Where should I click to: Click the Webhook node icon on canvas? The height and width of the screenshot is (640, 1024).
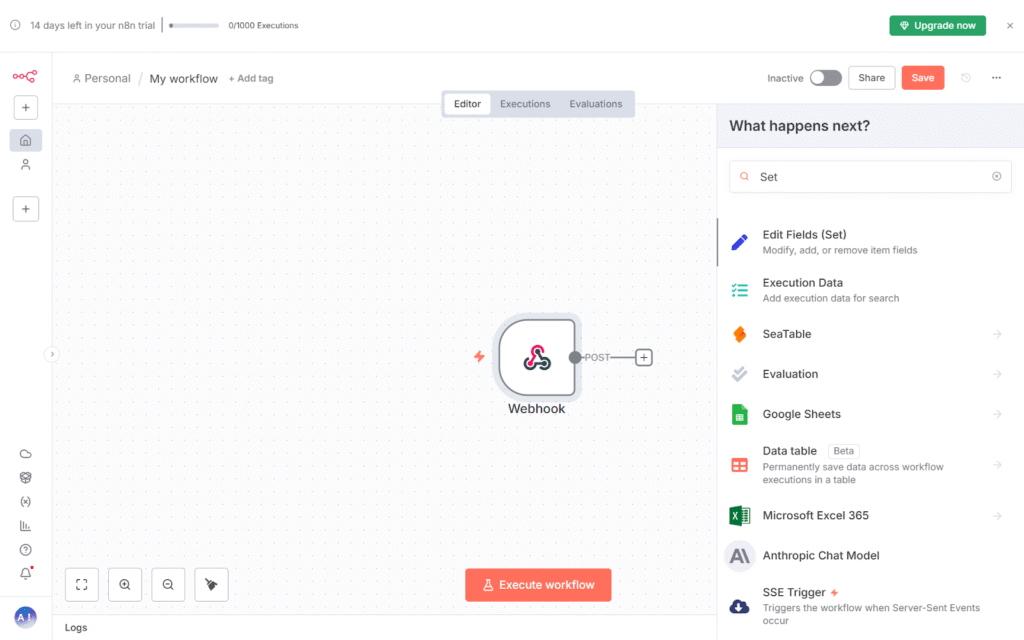537,357
